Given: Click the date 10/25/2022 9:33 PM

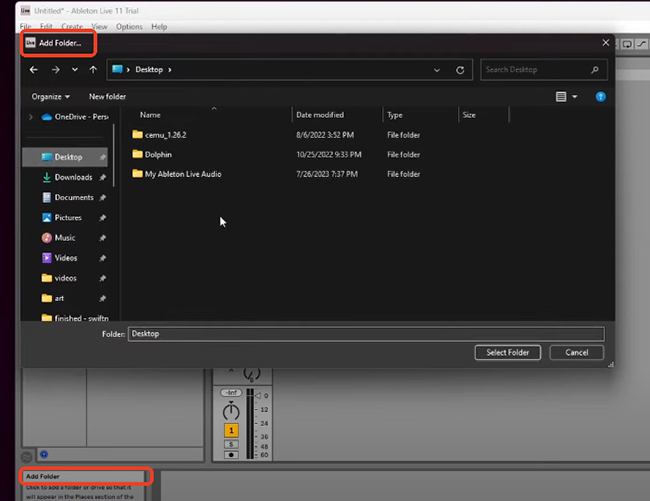Looking at the screenshot, I should 329,155.
